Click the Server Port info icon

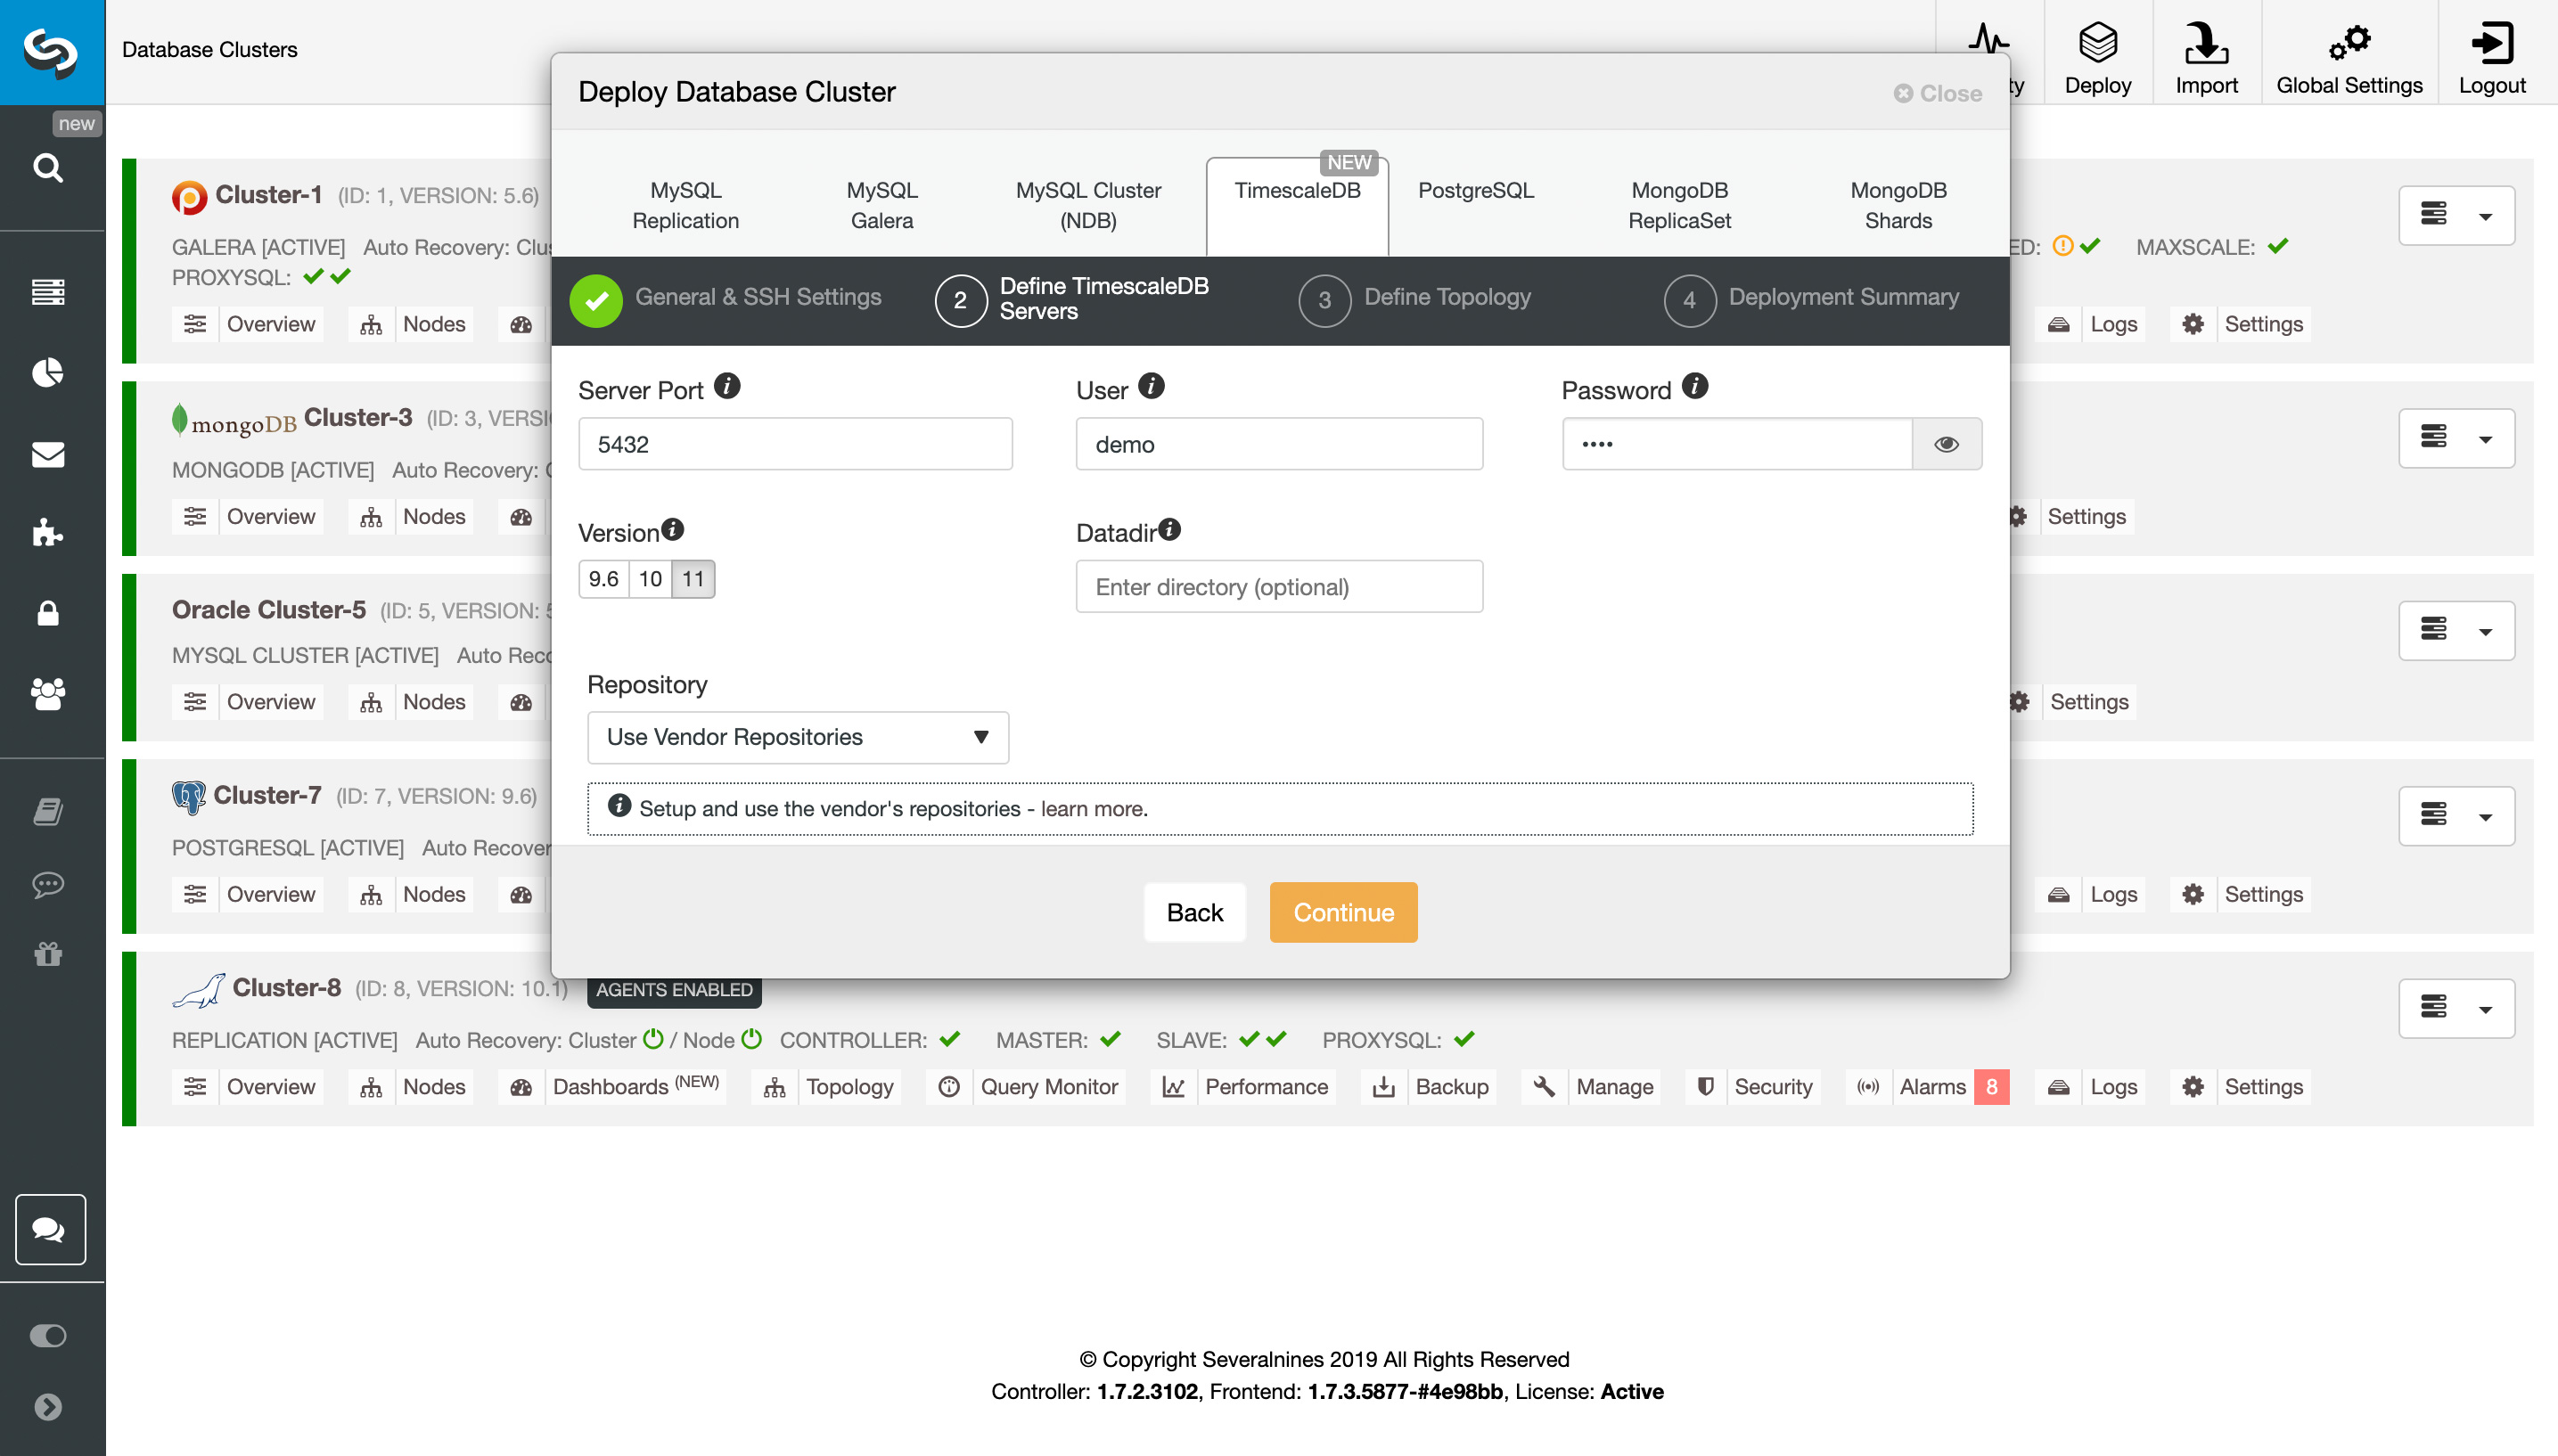pos(727,386)
